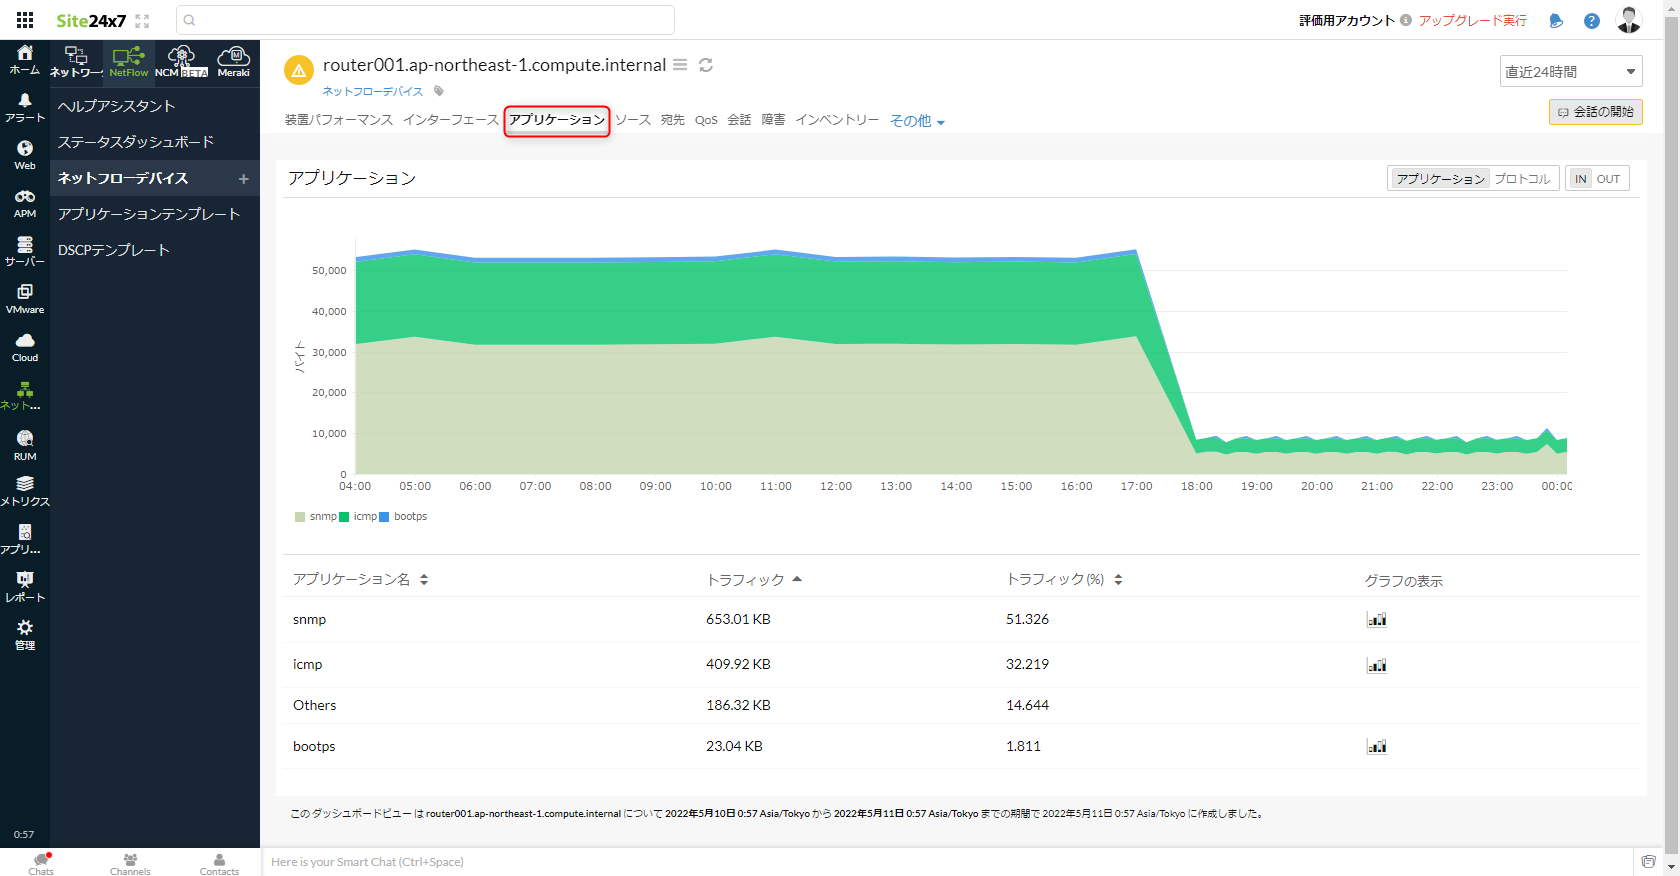Open the Metrics sidebar icon
Viewport: 1680px width, 876px height.
tap(25, 492)
